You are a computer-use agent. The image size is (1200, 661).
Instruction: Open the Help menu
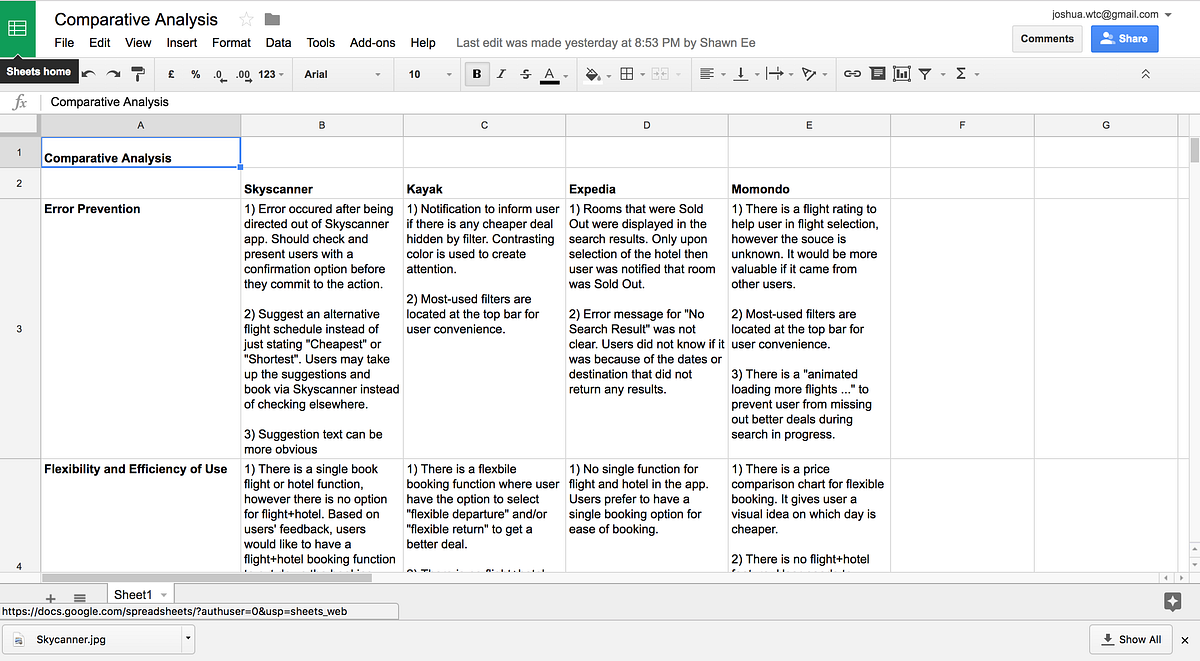coord(423,43)
